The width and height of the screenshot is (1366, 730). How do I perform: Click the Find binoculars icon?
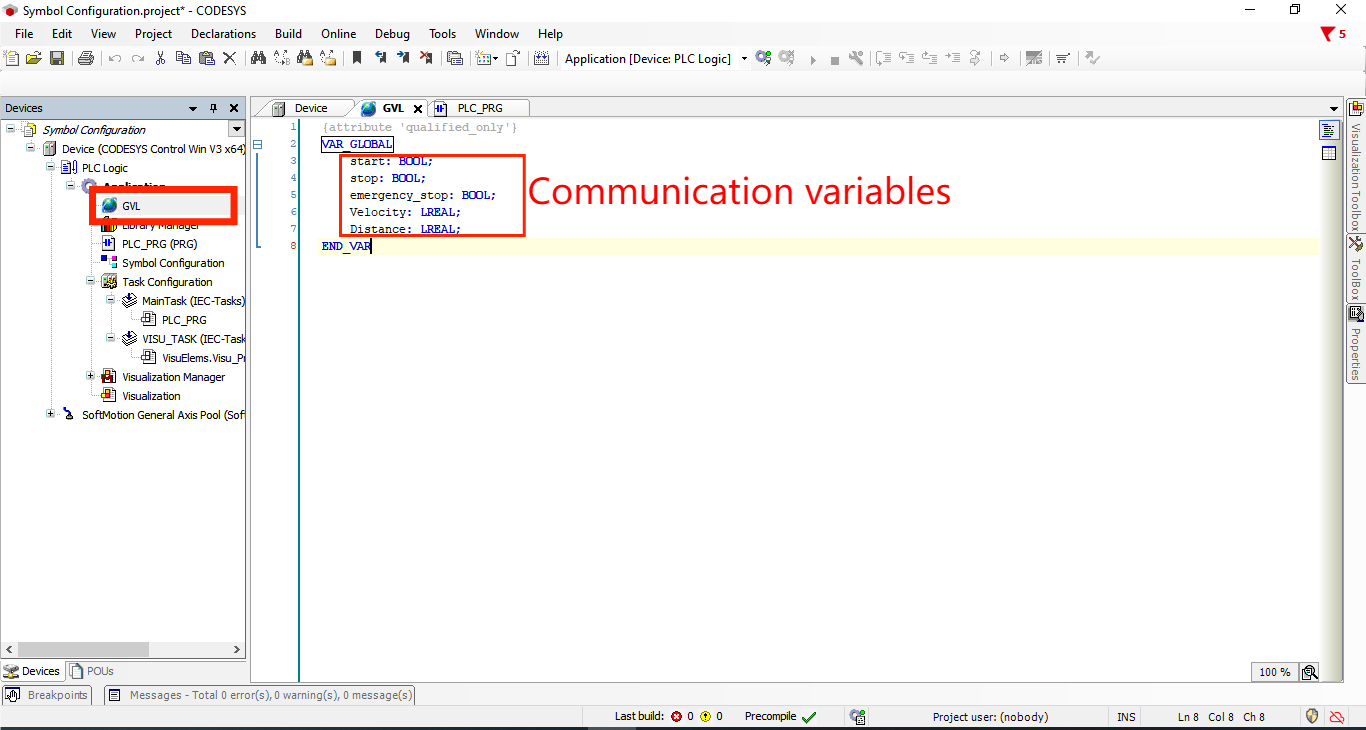[x=258, y=59]
